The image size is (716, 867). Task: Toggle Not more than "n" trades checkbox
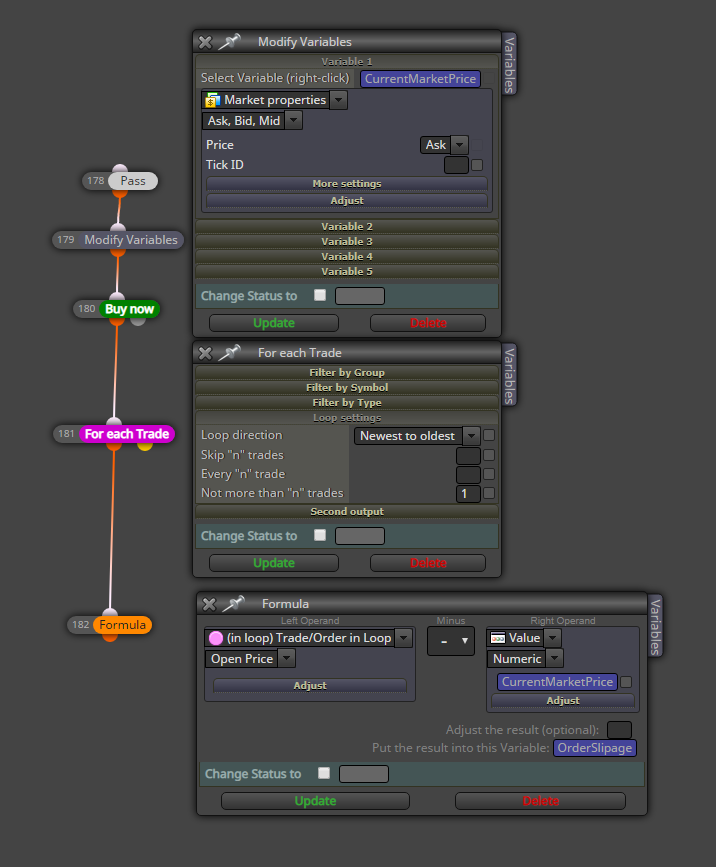[x=489, y=493]
